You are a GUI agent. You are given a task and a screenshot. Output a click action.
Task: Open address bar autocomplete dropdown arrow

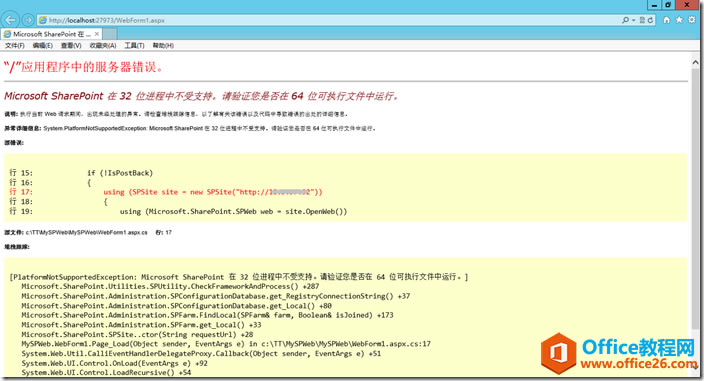pos(634,20)
